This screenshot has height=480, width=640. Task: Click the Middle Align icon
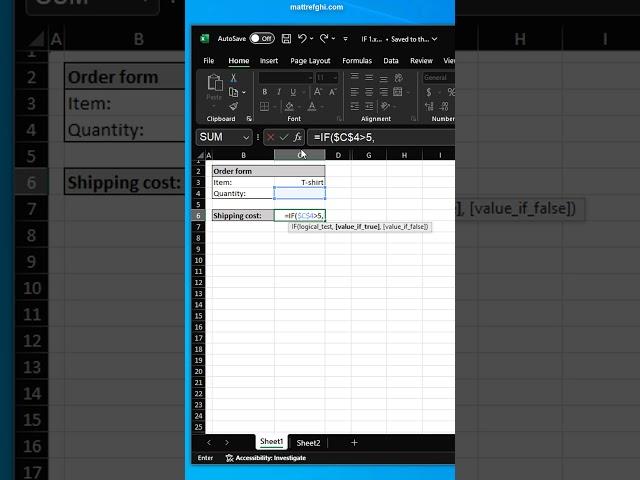click(x=369, y=77)
